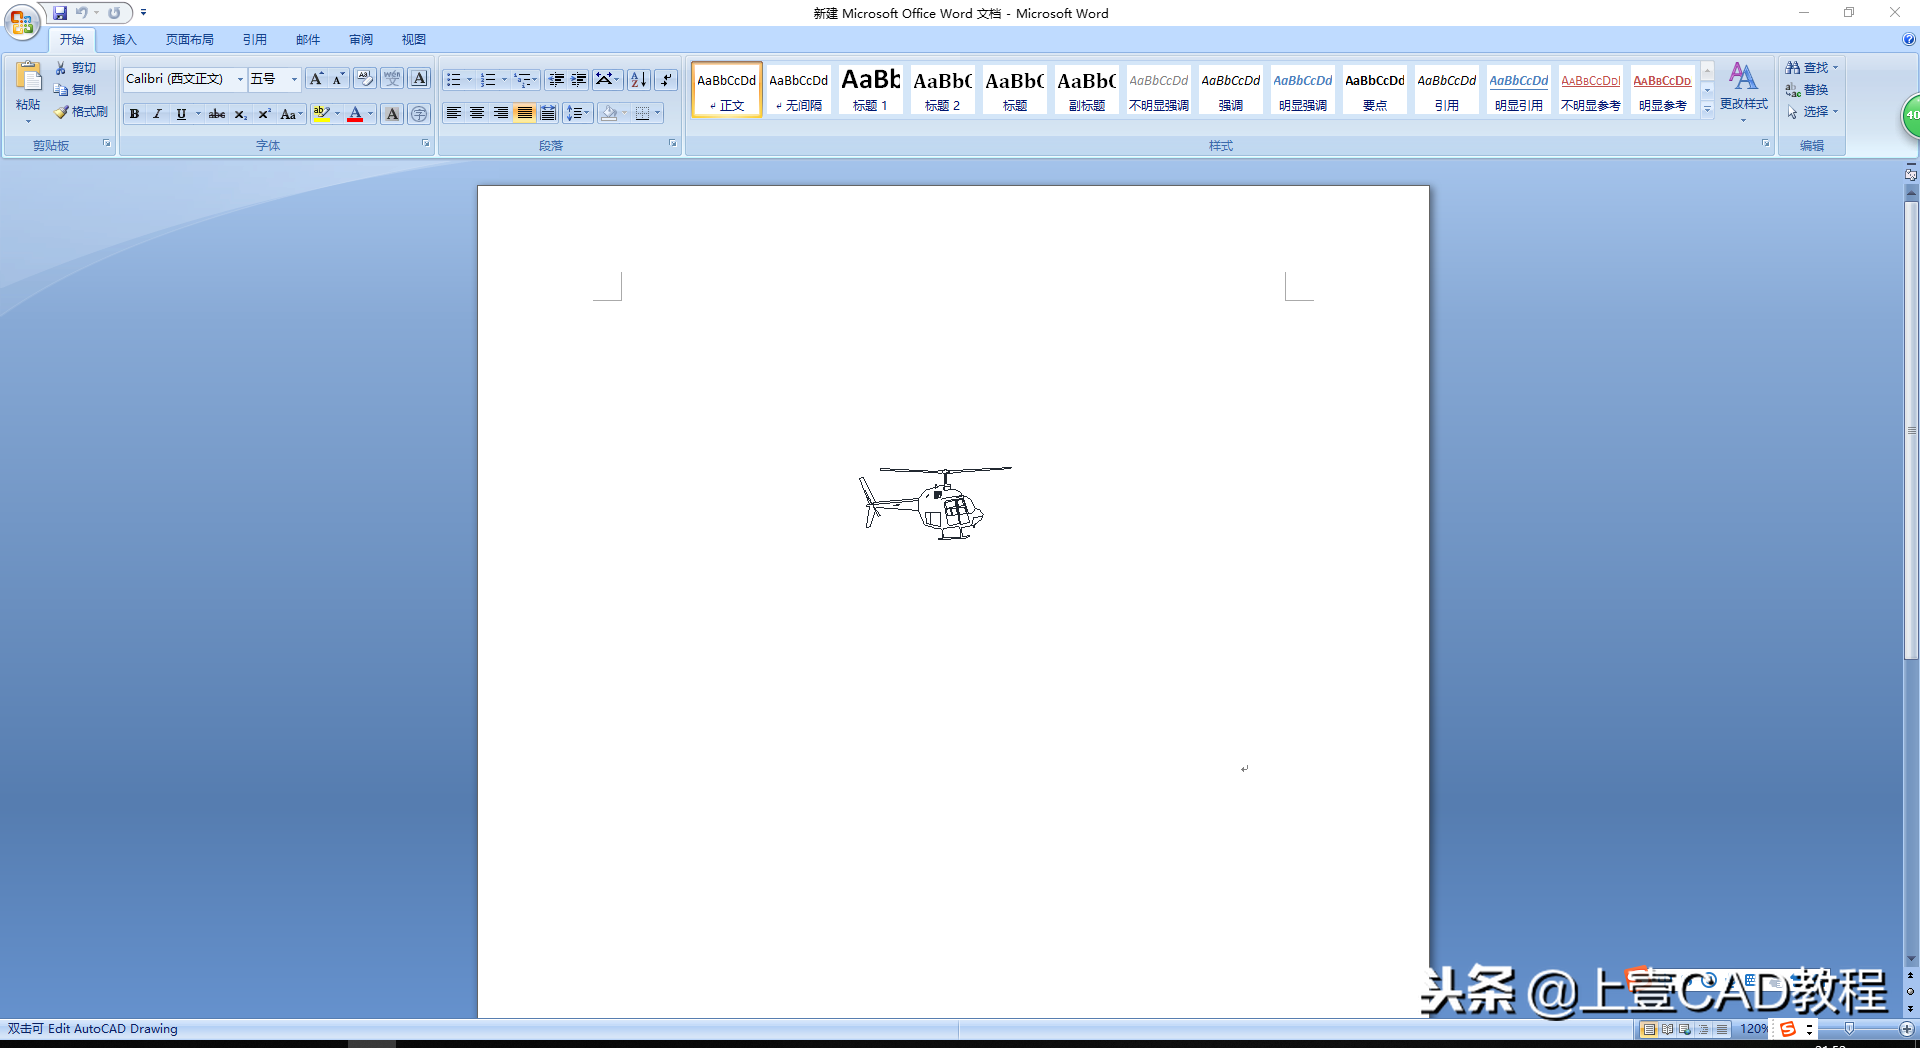This screenshot has width=1920, height=1048.
Task: Apply paragraph shading fill
Action: pyautogui.click(x=609, y=113)
